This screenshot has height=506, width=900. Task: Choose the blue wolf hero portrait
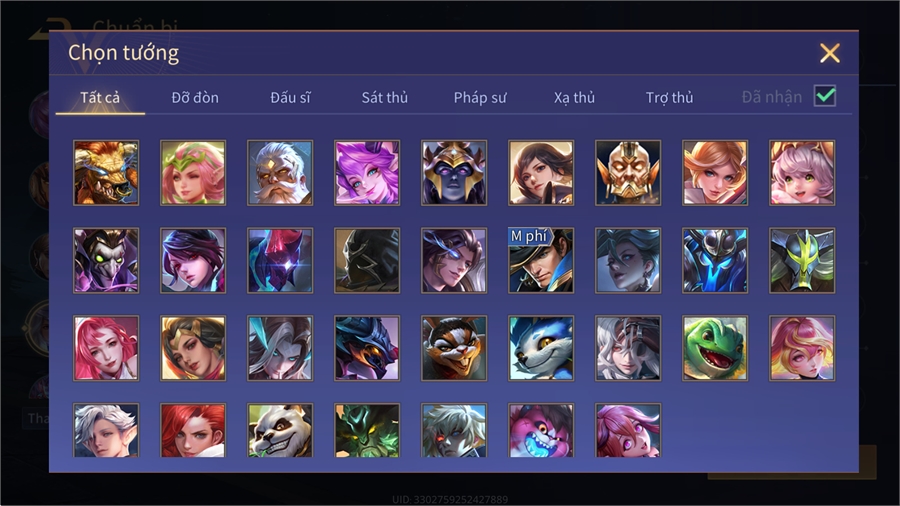pos(541,348)
